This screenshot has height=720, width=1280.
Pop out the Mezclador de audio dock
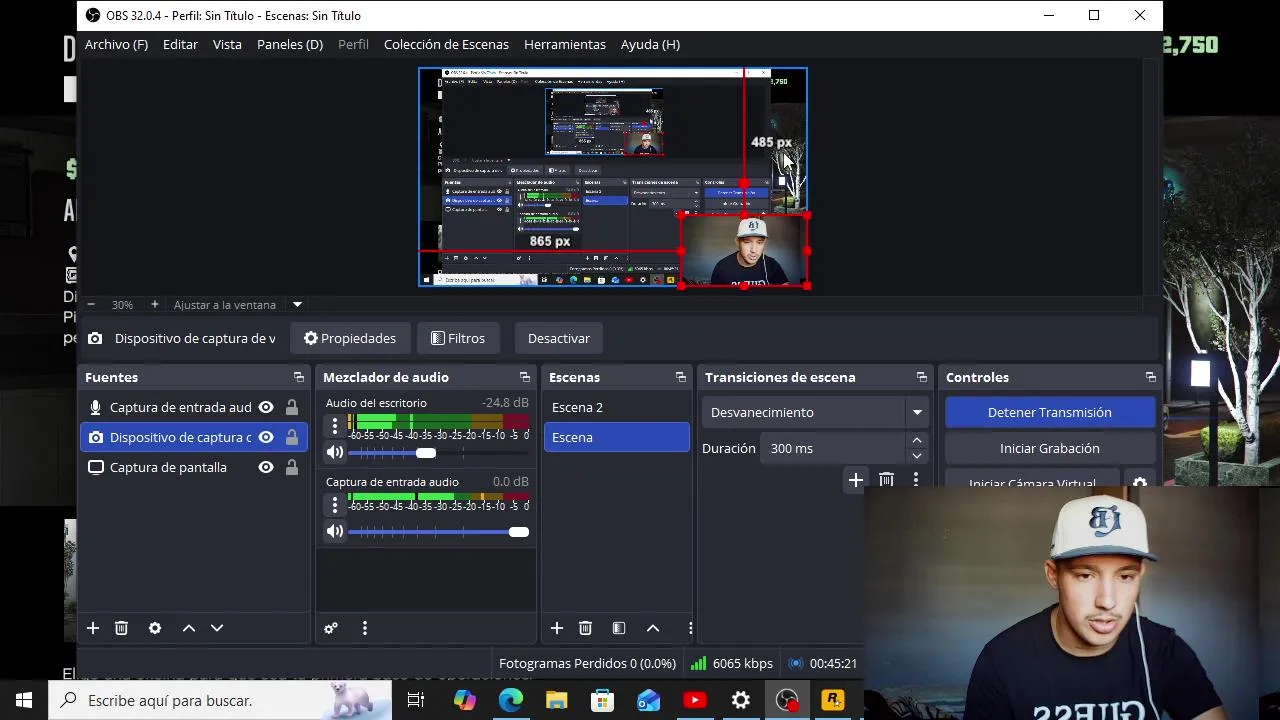tap(525, 377)
